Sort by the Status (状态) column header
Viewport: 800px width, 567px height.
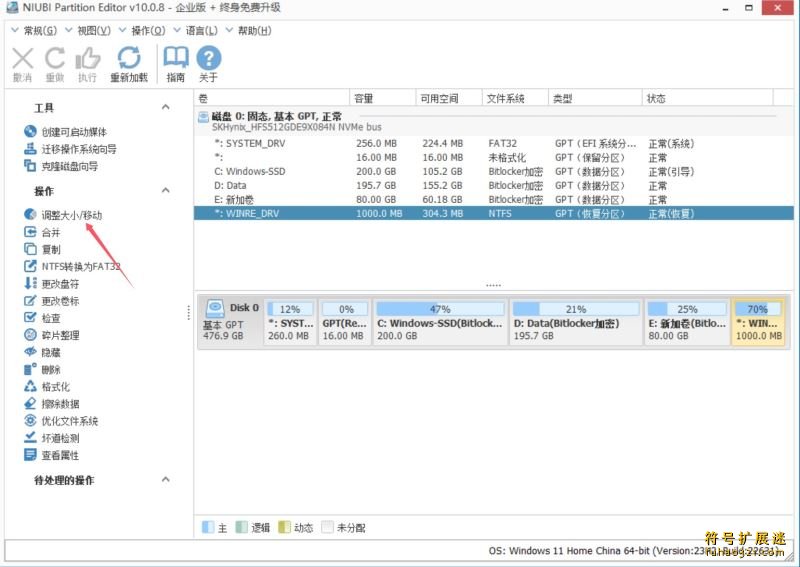(x=708, y=98)
